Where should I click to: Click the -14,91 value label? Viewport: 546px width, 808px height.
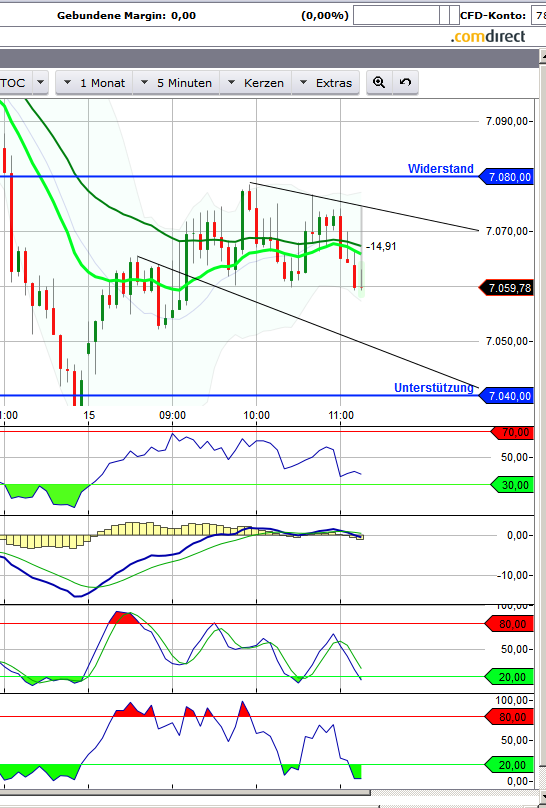click(x=381, y=246)
